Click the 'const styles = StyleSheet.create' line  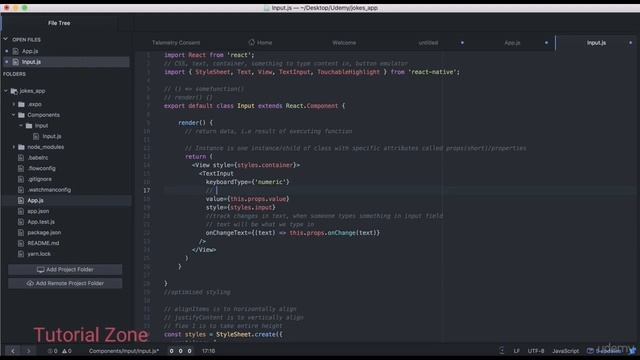[223, 334]
